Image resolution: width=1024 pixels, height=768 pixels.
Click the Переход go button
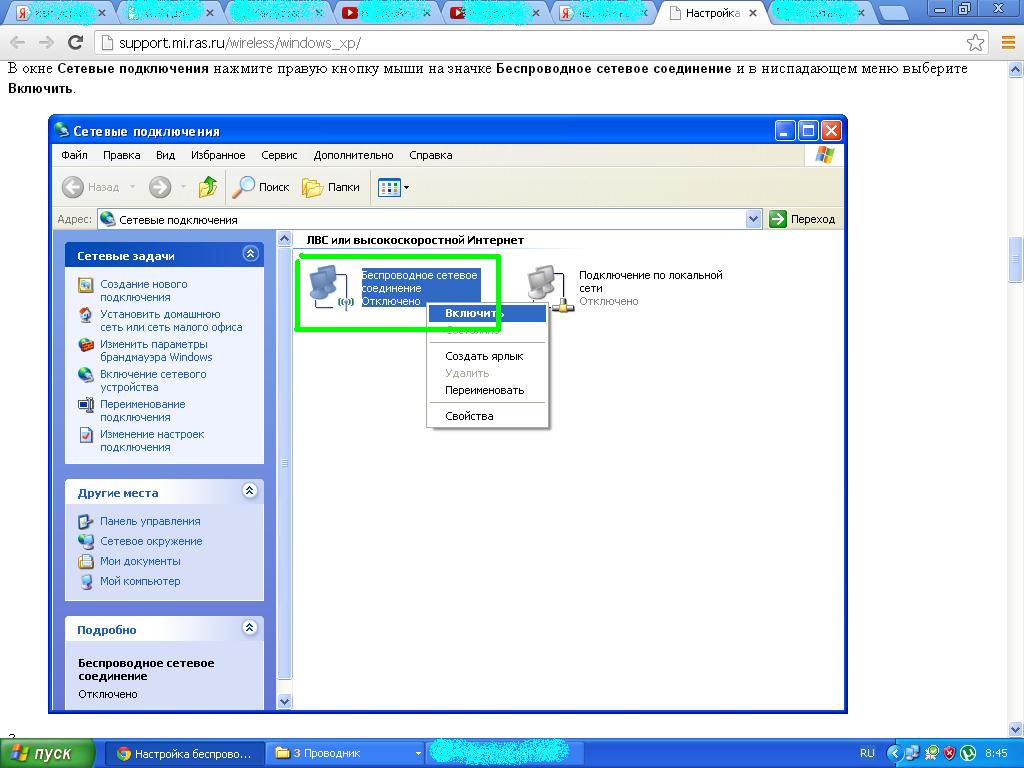click(803, 219)
